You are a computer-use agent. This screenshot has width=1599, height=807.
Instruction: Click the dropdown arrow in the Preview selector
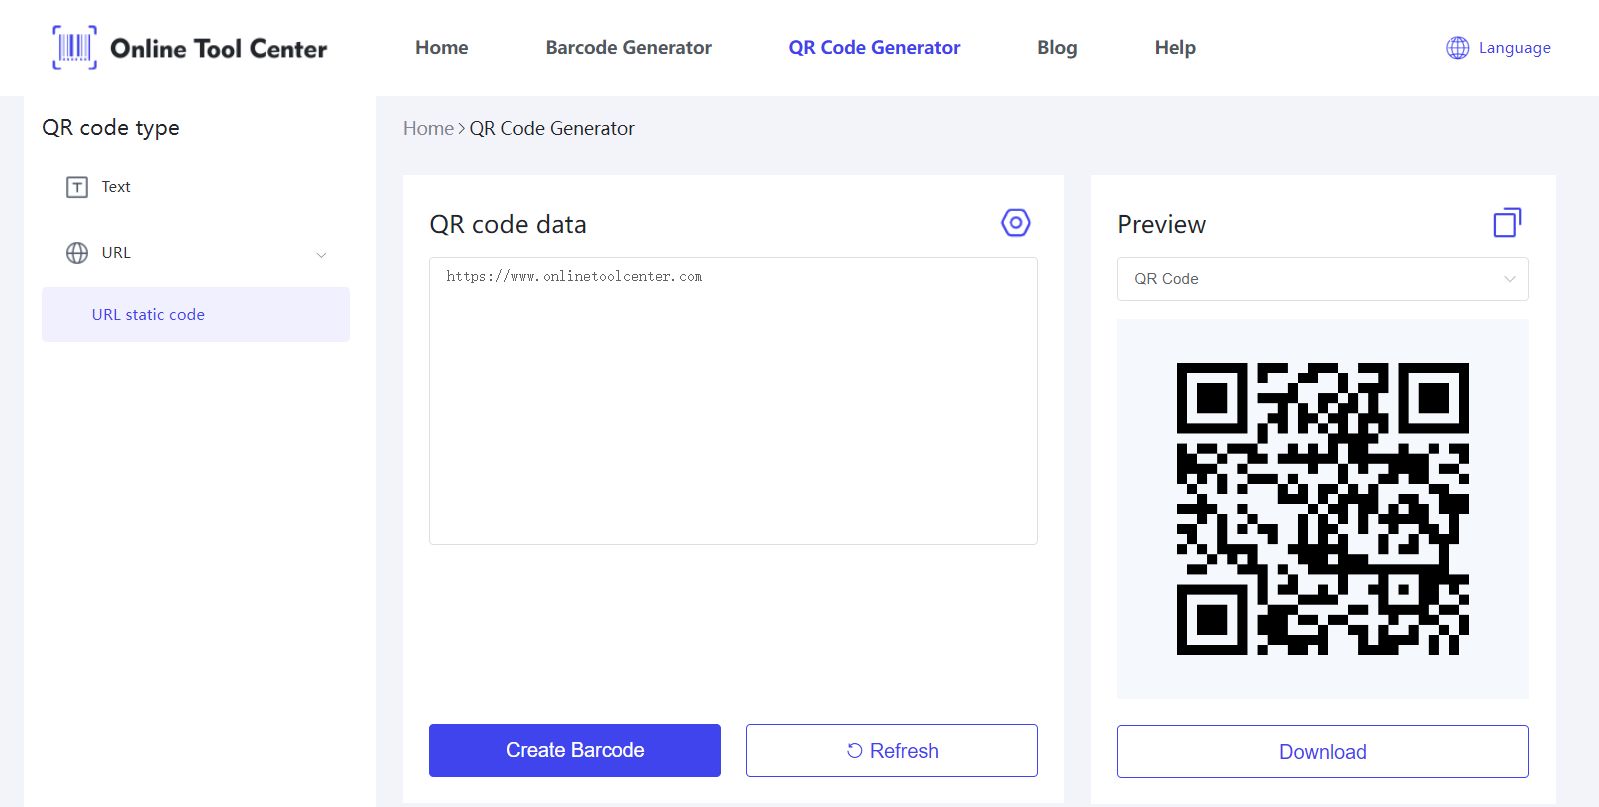click(x=1509, y=279)
